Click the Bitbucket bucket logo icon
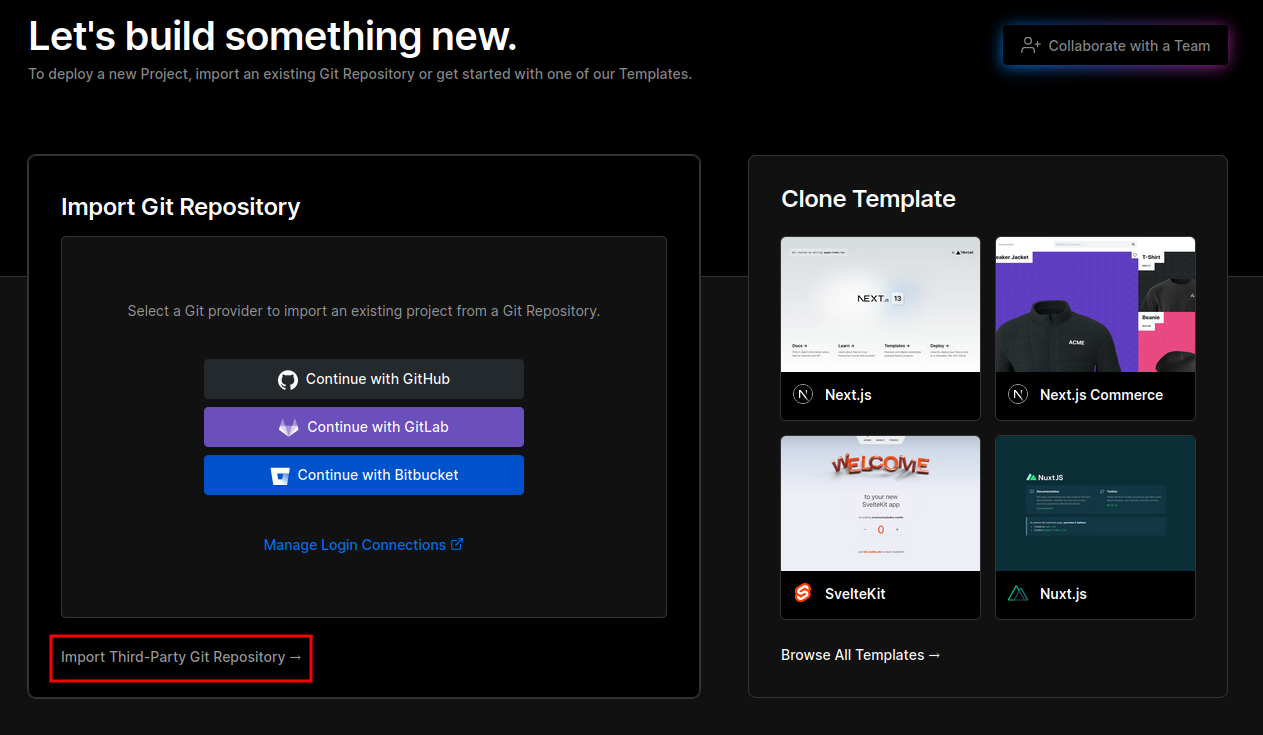 click(280, 475)
